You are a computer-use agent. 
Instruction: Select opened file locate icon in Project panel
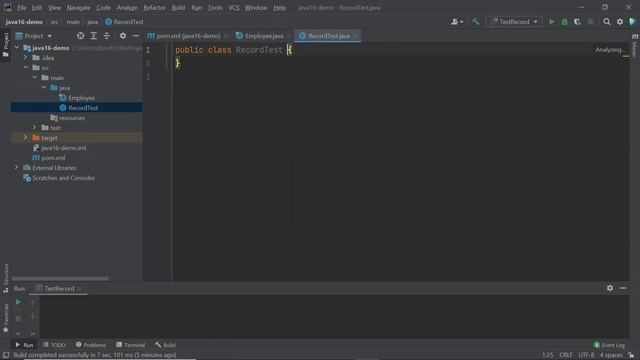[x=80, y=36]
